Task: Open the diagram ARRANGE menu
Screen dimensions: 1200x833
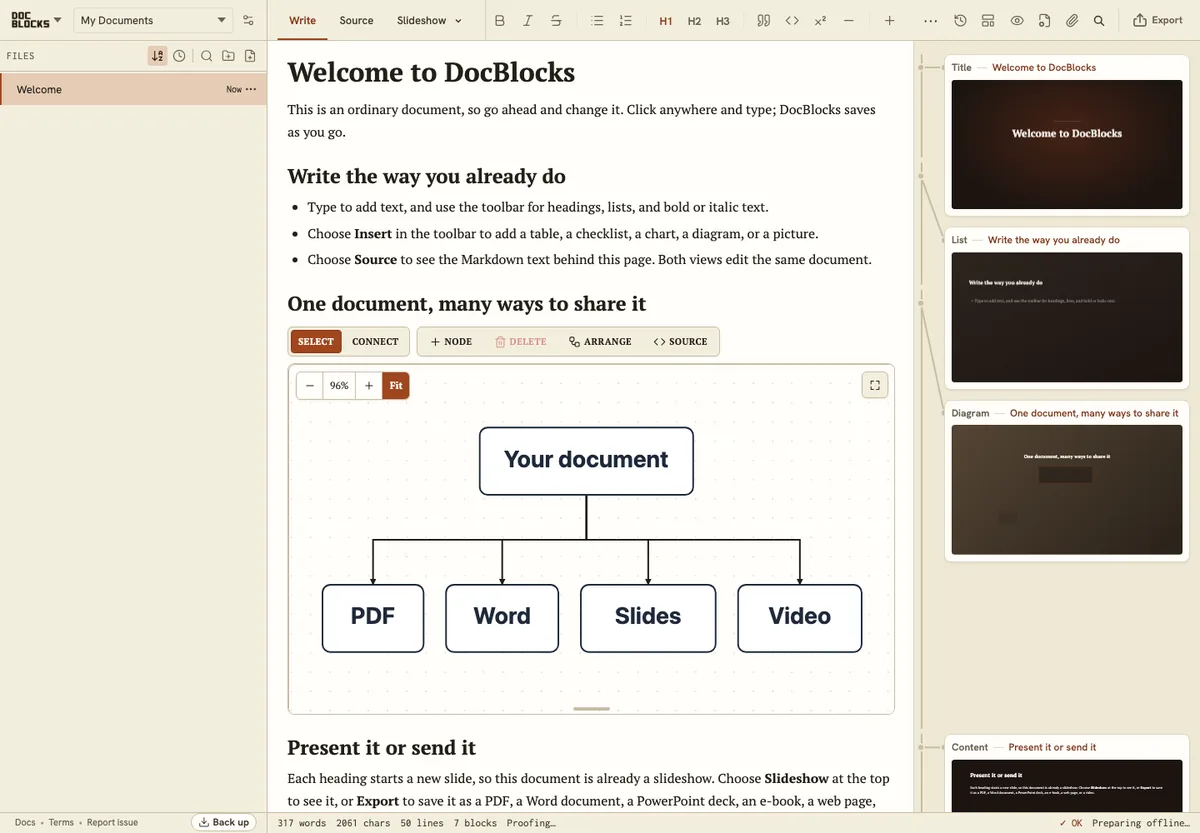Action: (600, 341)
